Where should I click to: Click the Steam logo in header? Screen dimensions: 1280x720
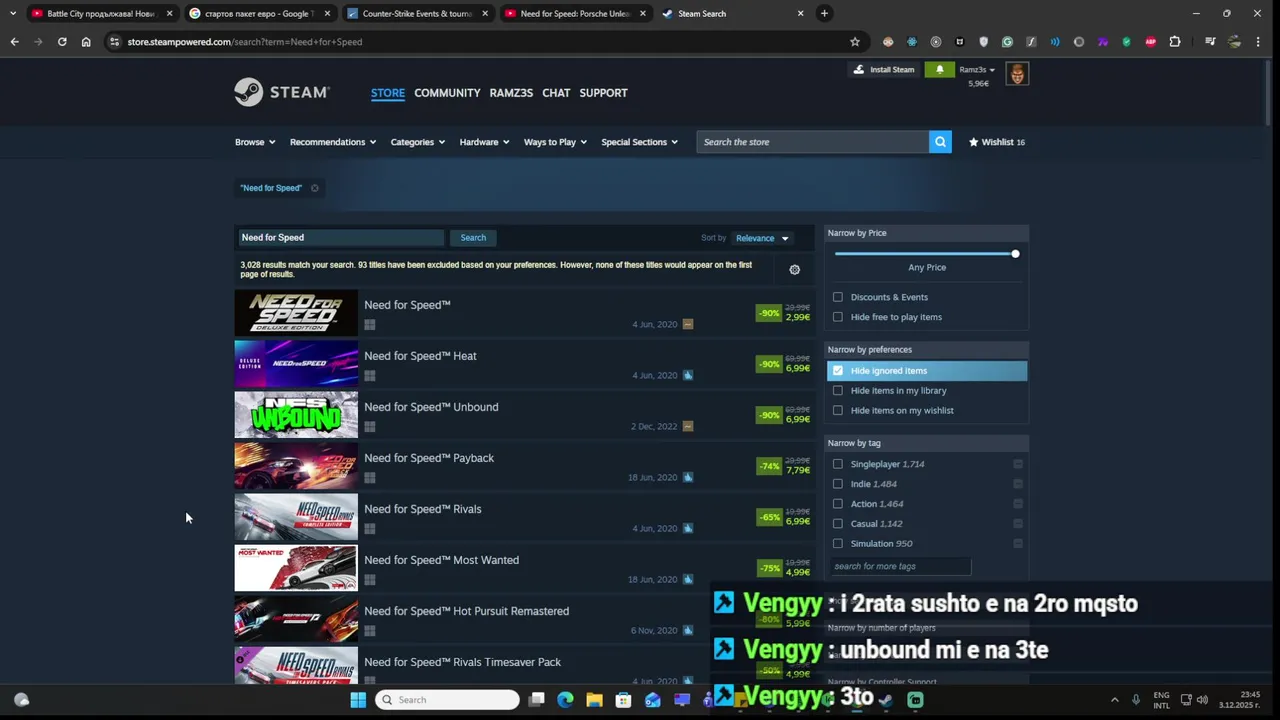281,92
